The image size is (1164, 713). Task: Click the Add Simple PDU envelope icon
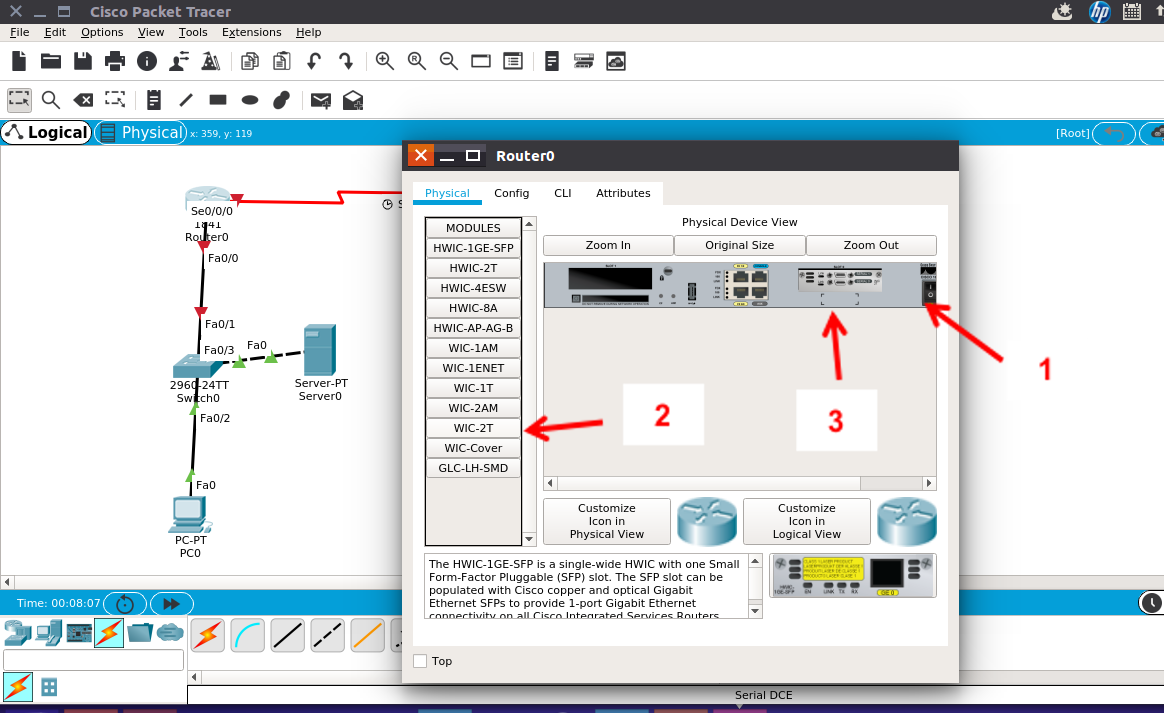coord(320,100)
